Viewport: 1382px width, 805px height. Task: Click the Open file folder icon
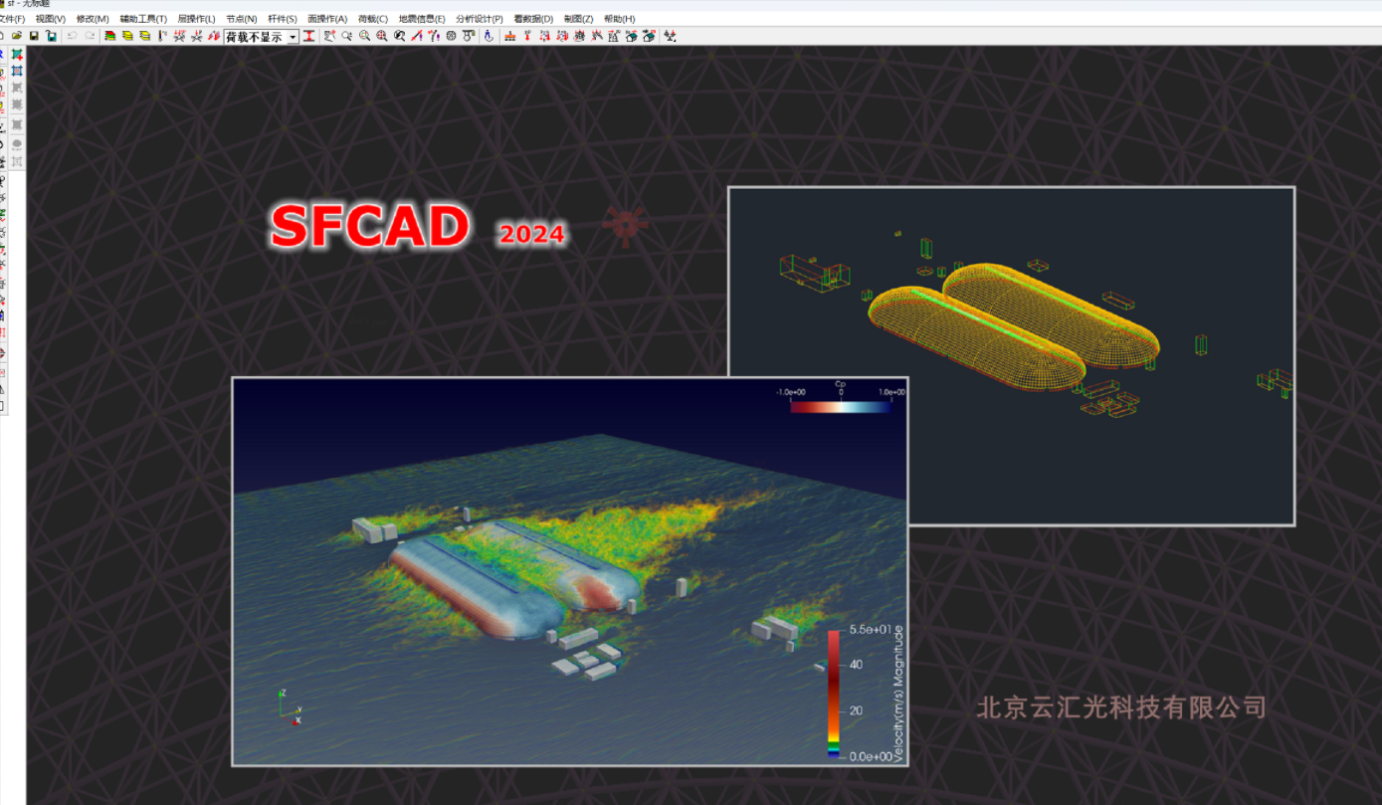(17, 36)
